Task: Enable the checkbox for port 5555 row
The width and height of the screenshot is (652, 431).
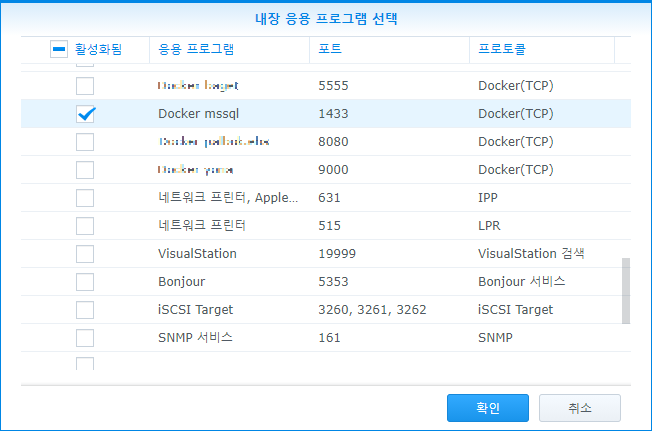Action: coord(85,86)
